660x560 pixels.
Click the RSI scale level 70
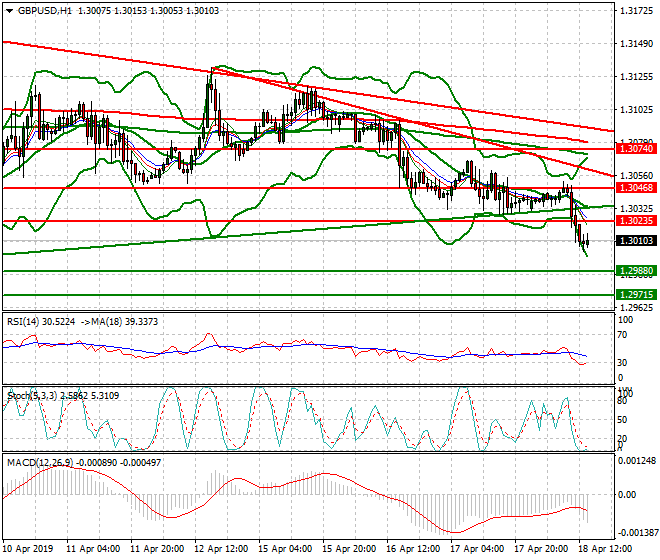624,335
